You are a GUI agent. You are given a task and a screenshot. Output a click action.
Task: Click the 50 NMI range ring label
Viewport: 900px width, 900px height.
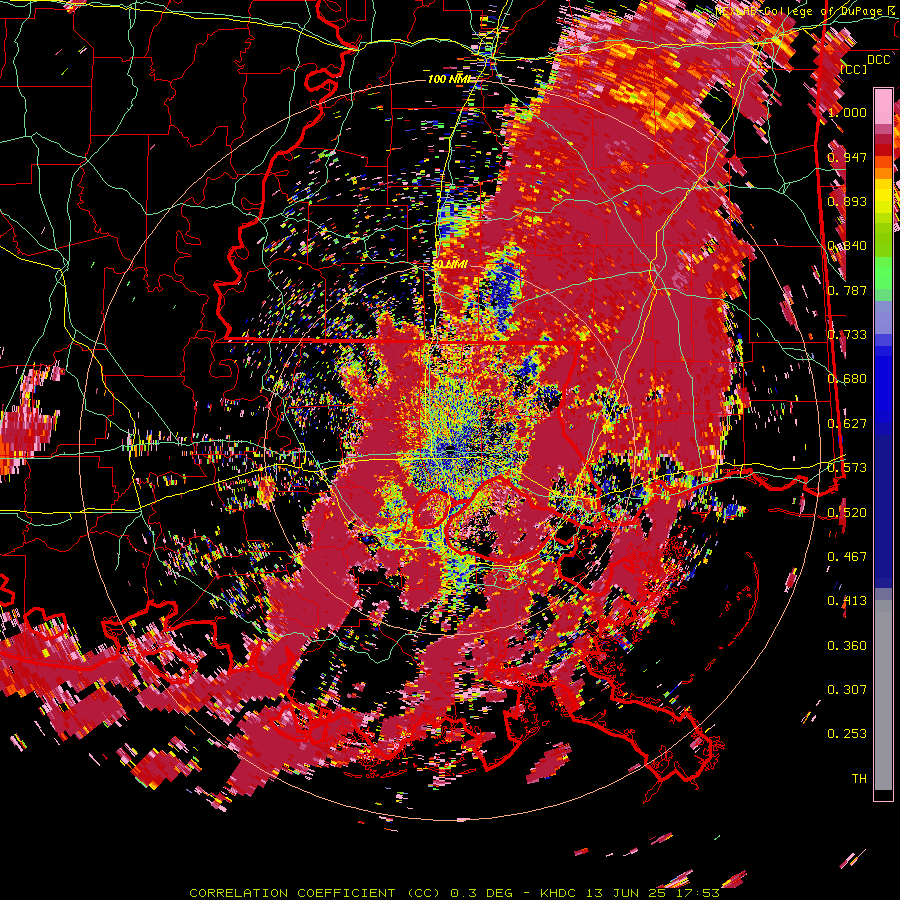click(x=449, y=265)
